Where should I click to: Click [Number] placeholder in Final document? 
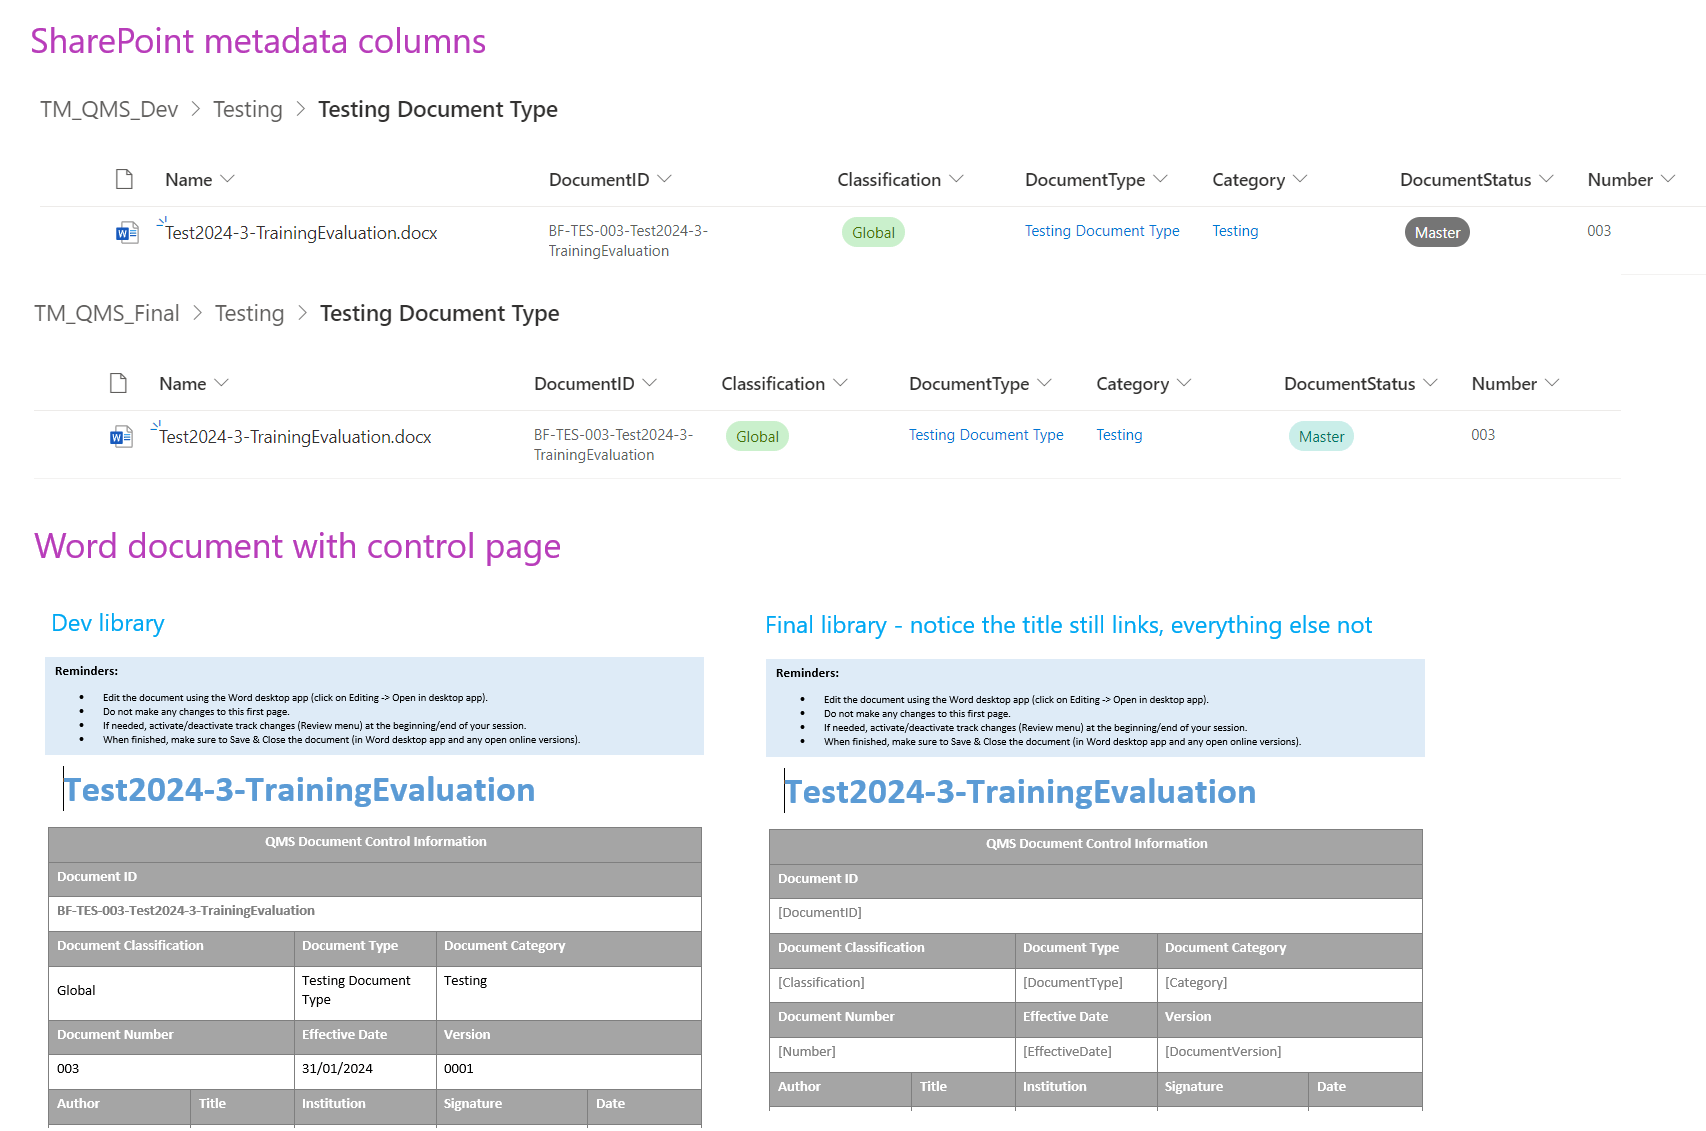tap(807, 1052)
